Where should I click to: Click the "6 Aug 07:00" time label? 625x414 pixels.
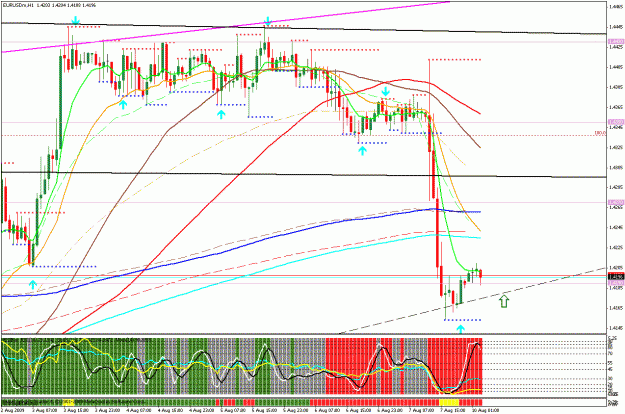coord(325,410)
